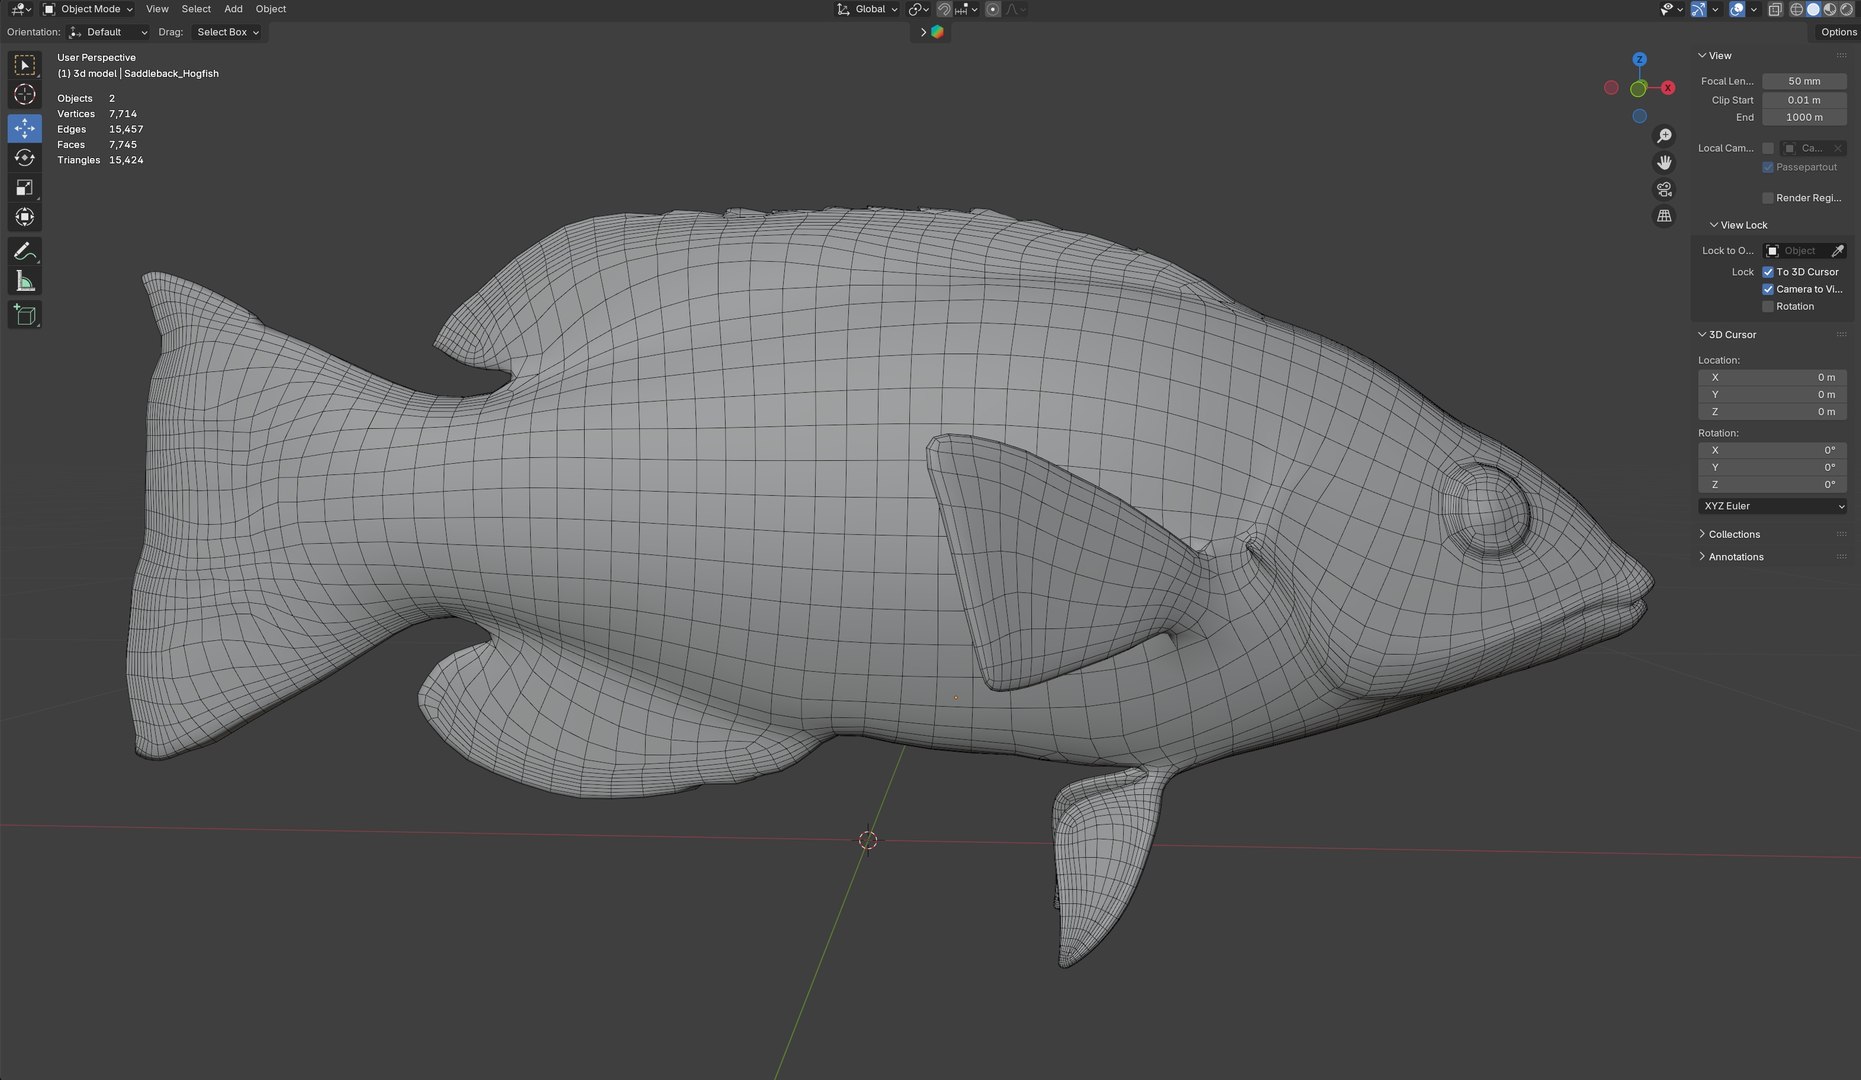The width and height of the screenshot is (1861, 1080).
Task: Open the Add menu
Action: pos(233,9)
